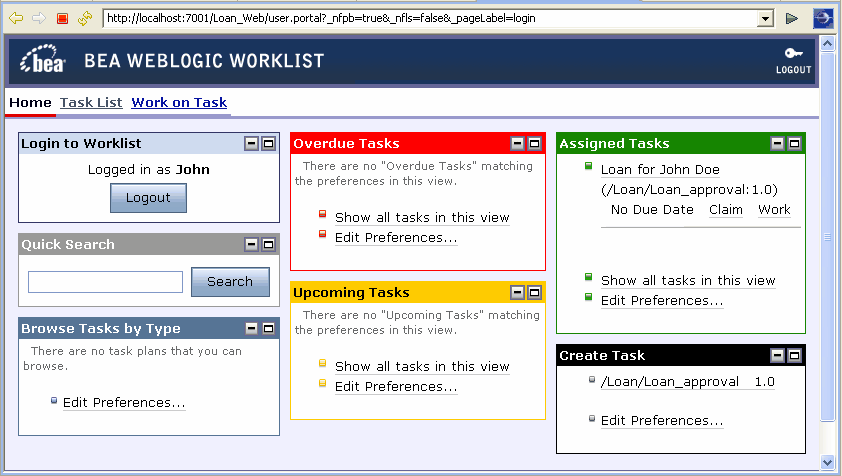Screen dimensions: 842x476
Task: Click the 'Logged in as John' text
Action: point(149,170)
